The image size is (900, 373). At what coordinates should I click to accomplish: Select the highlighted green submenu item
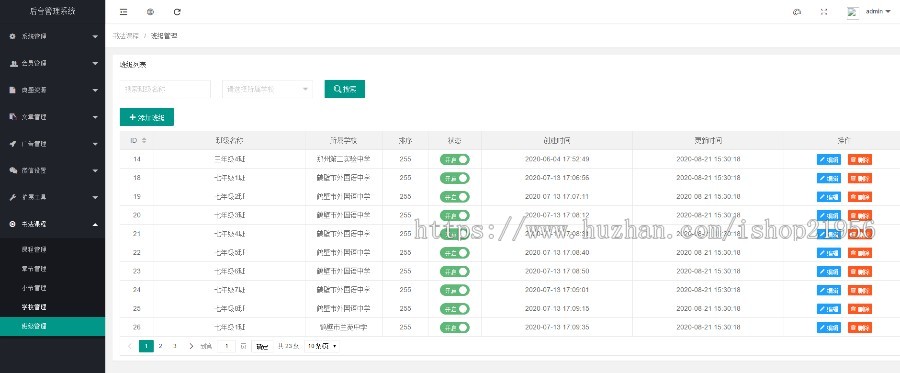tap(52, 326)
